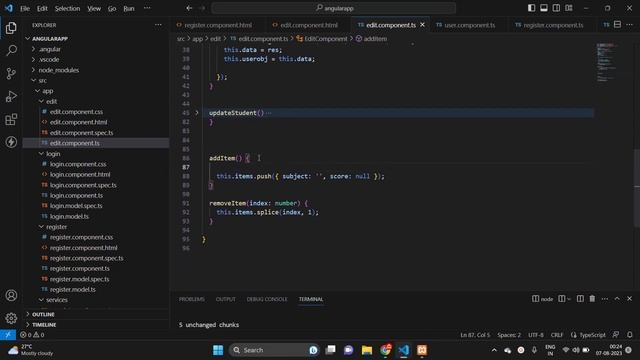Screen dimensions: 640x360
Task: Open the Run and Debug view
Action: coord(11,96)
